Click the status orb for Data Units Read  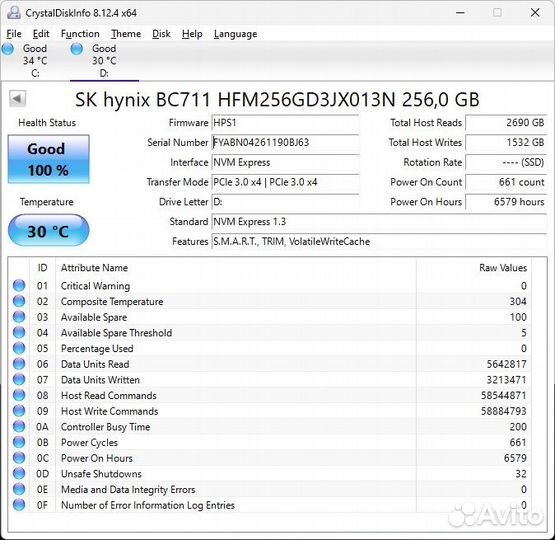(x=19, y=364)
